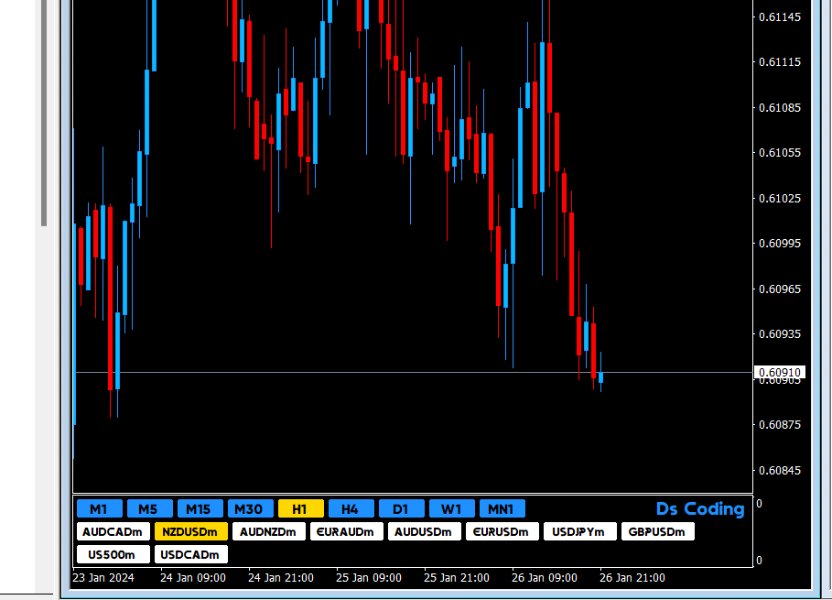
Task: Open the W1 weekly timeframe
Action: [x=452, y=509]
